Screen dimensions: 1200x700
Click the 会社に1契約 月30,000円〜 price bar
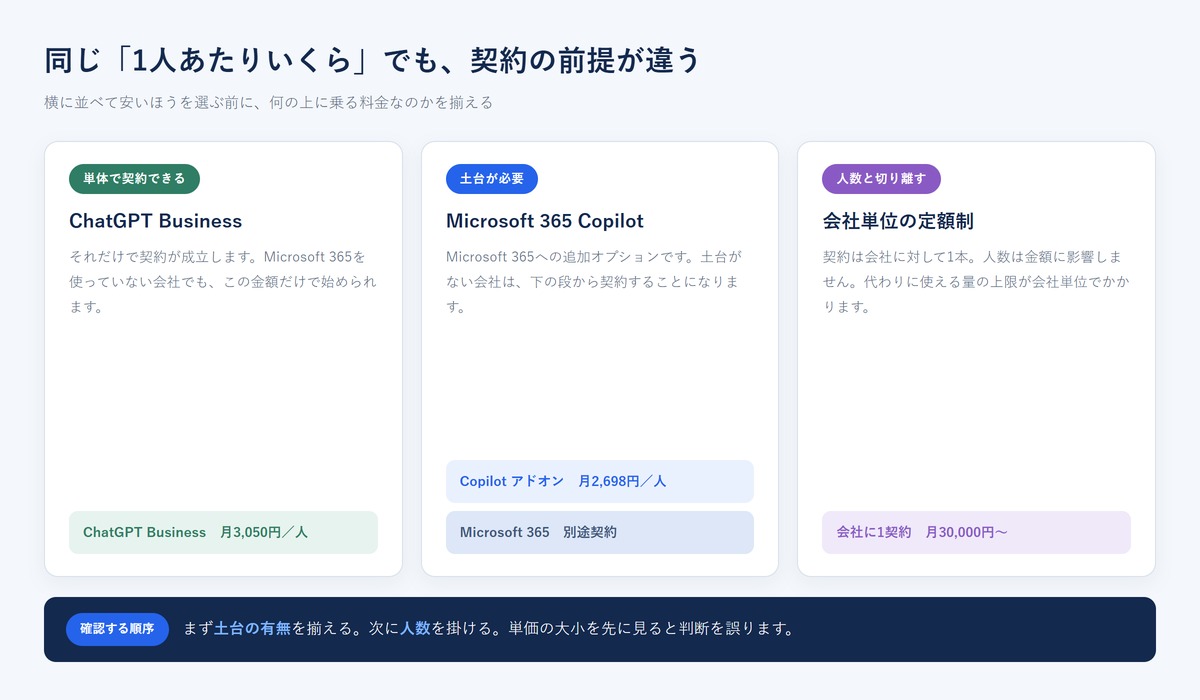(x=976, y=532)
